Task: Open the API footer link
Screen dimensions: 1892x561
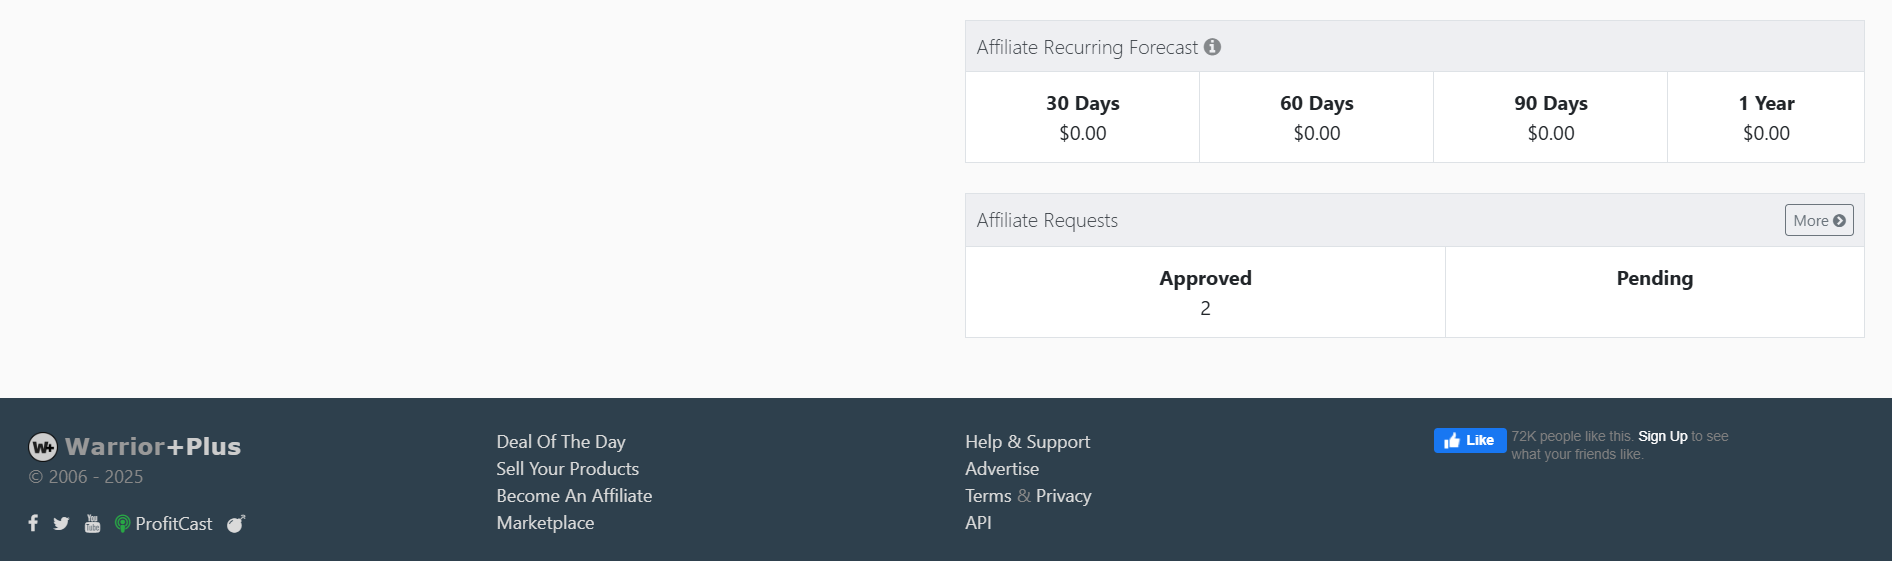Action: [x=978, y=523]
